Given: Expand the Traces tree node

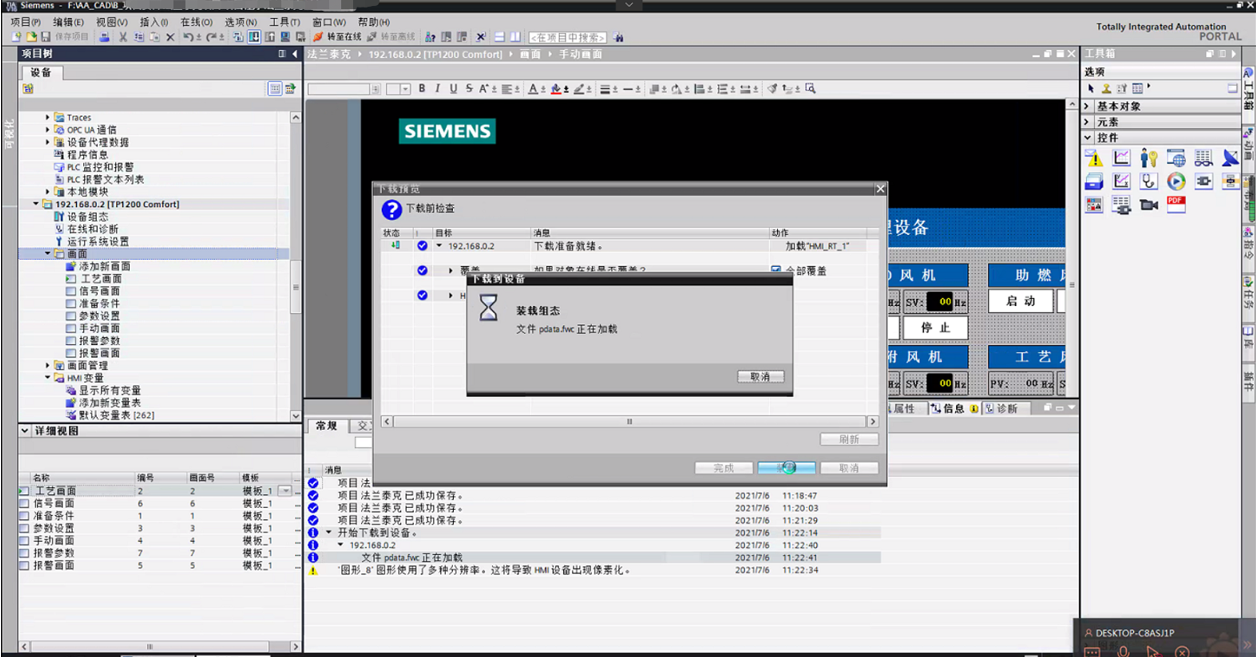Looking at the screenshot, I should 47,117.
